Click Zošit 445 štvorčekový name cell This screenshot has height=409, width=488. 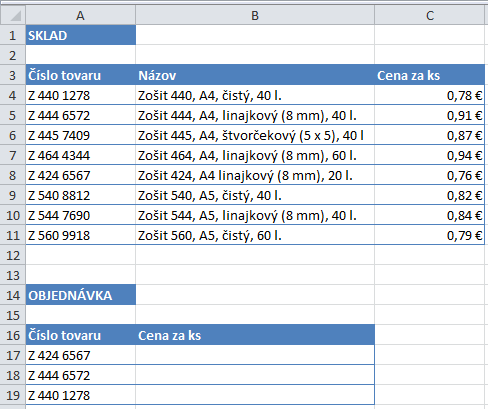255,135
